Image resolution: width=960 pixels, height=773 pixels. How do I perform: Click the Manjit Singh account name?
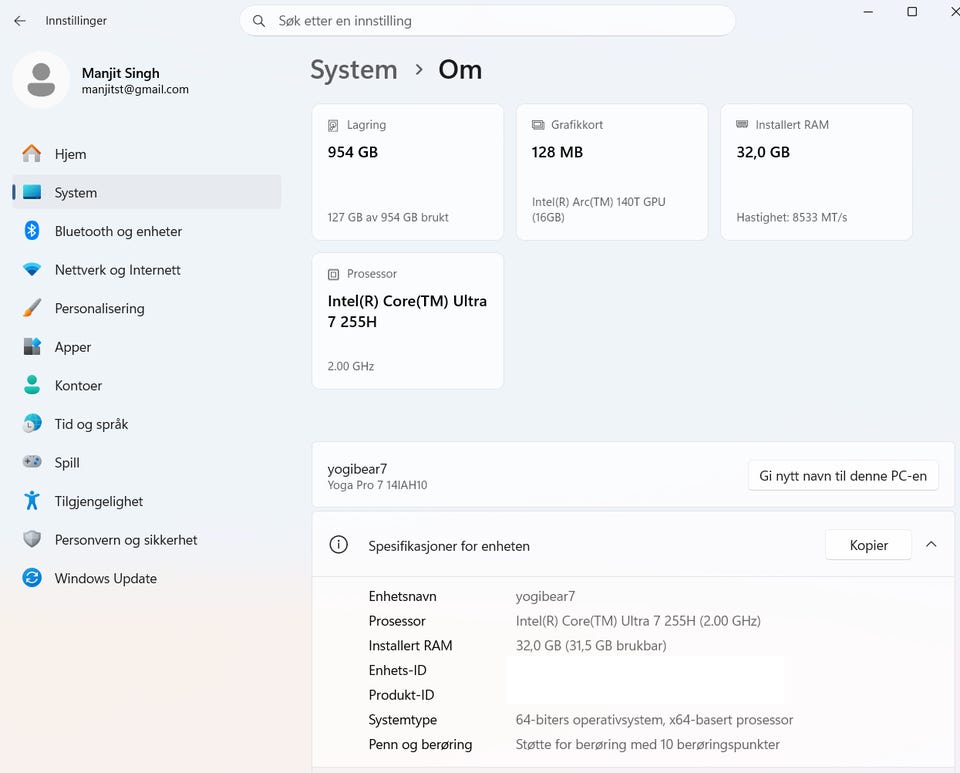[121, 73]
